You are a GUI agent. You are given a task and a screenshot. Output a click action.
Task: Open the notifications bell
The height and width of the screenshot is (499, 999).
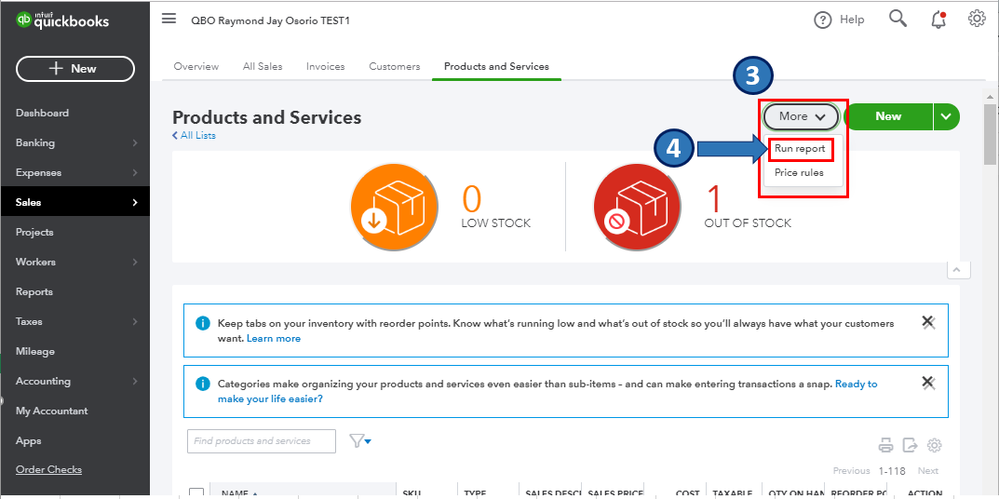[x=938, y=20]
